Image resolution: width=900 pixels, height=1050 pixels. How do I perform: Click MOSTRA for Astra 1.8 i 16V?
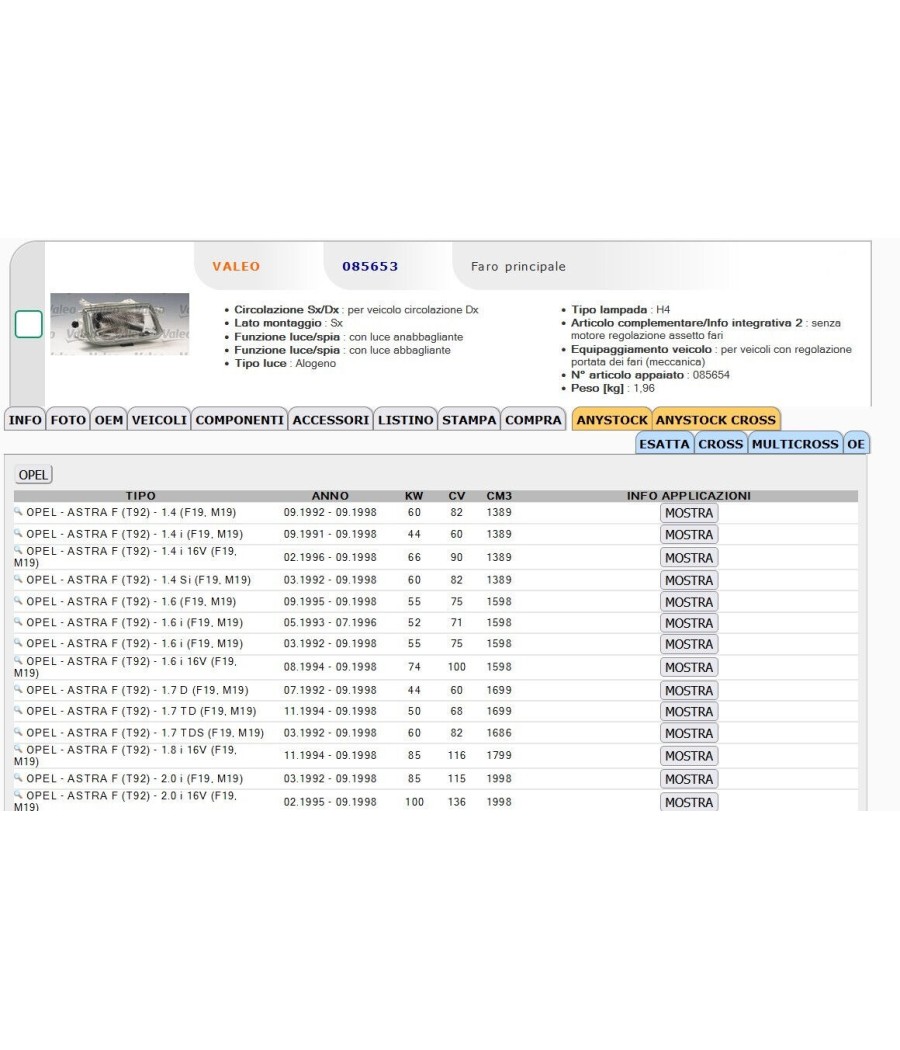click(x=689, y=756)
